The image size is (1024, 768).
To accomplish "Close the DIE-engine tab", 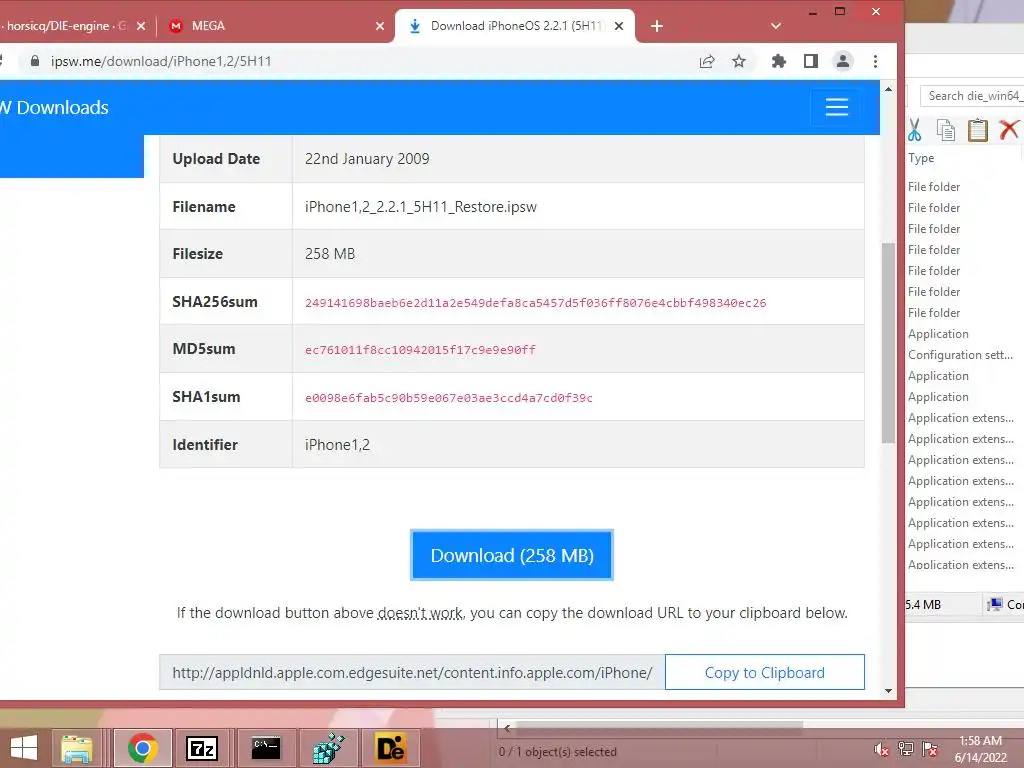I will click(141, 26).
